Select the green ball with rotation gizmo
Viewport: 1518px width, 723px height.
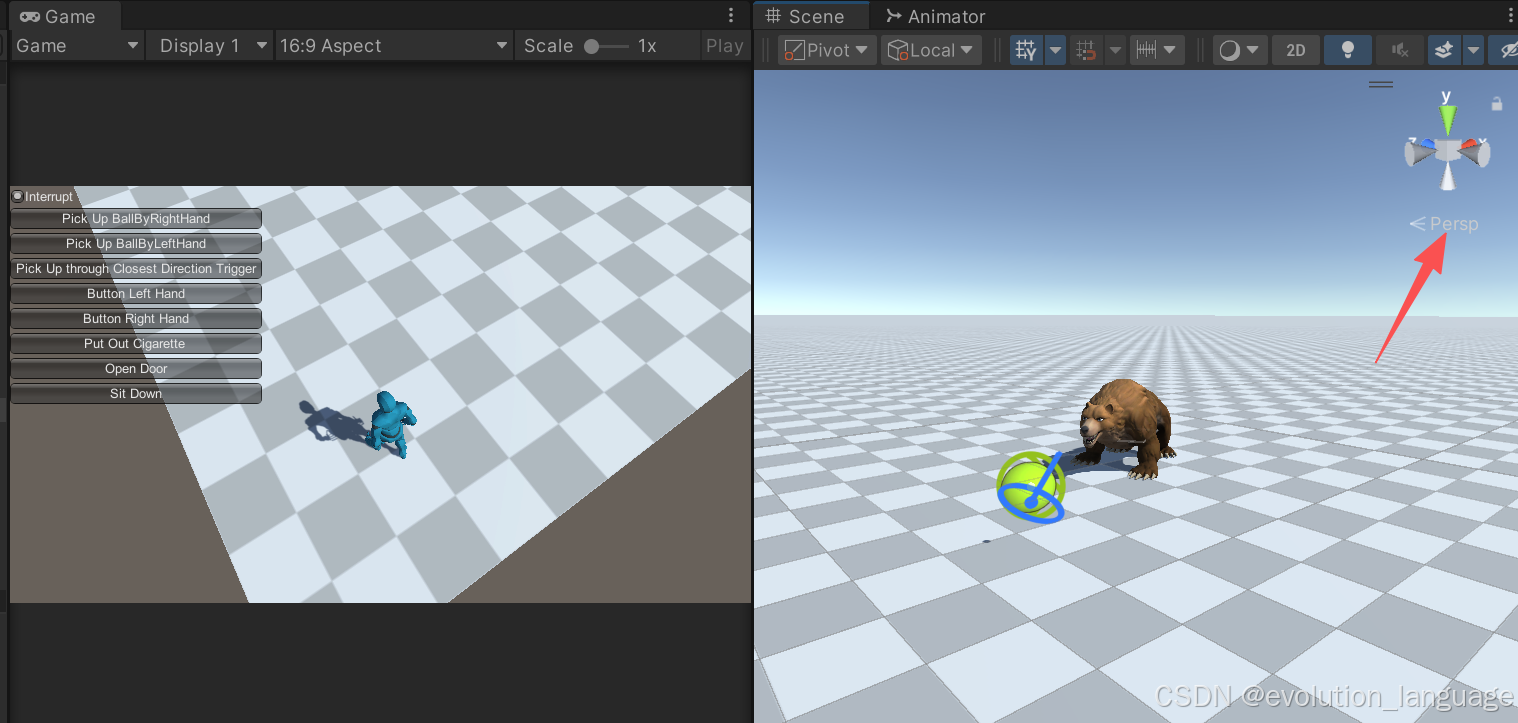click(x=1031, y=486)
